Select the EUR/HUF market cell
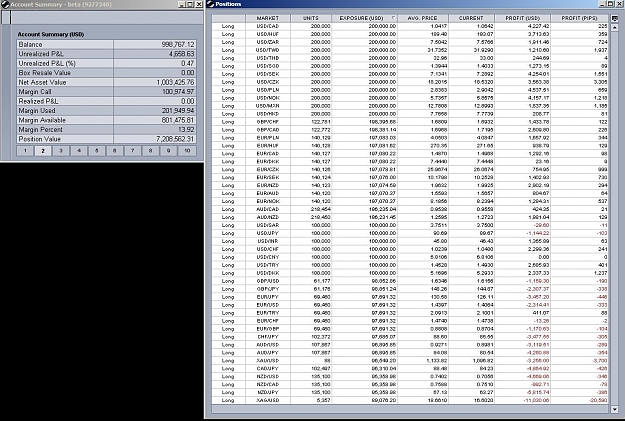This screenshot has height=421, width=625. (x=268, y=146)
